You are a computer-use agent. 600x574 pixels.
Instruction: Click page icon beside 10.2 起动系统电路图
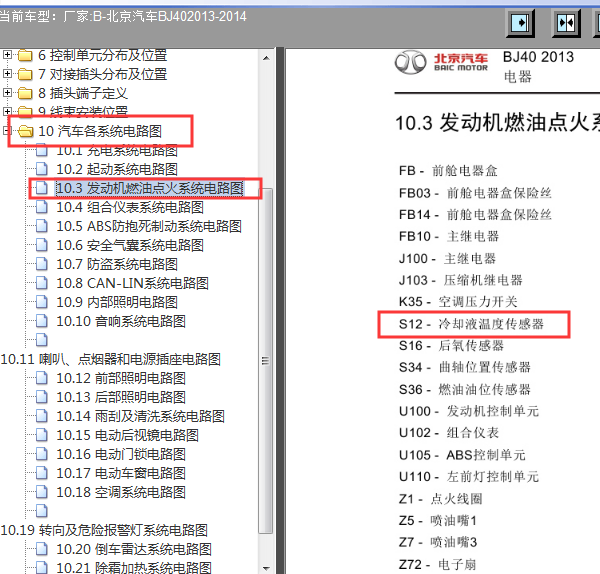click(x=42, y=169)
